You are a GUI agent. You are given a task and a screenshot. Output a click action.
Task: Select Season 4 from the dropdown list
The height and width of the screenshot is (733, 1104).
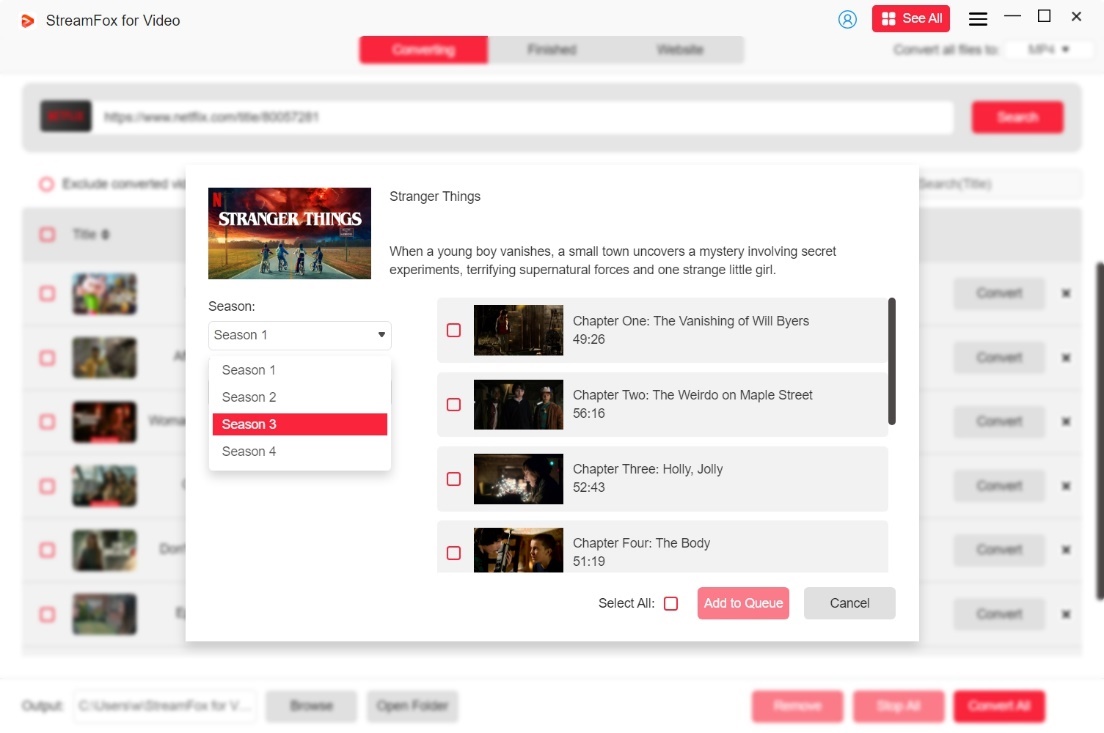click(x=300, y=451)
